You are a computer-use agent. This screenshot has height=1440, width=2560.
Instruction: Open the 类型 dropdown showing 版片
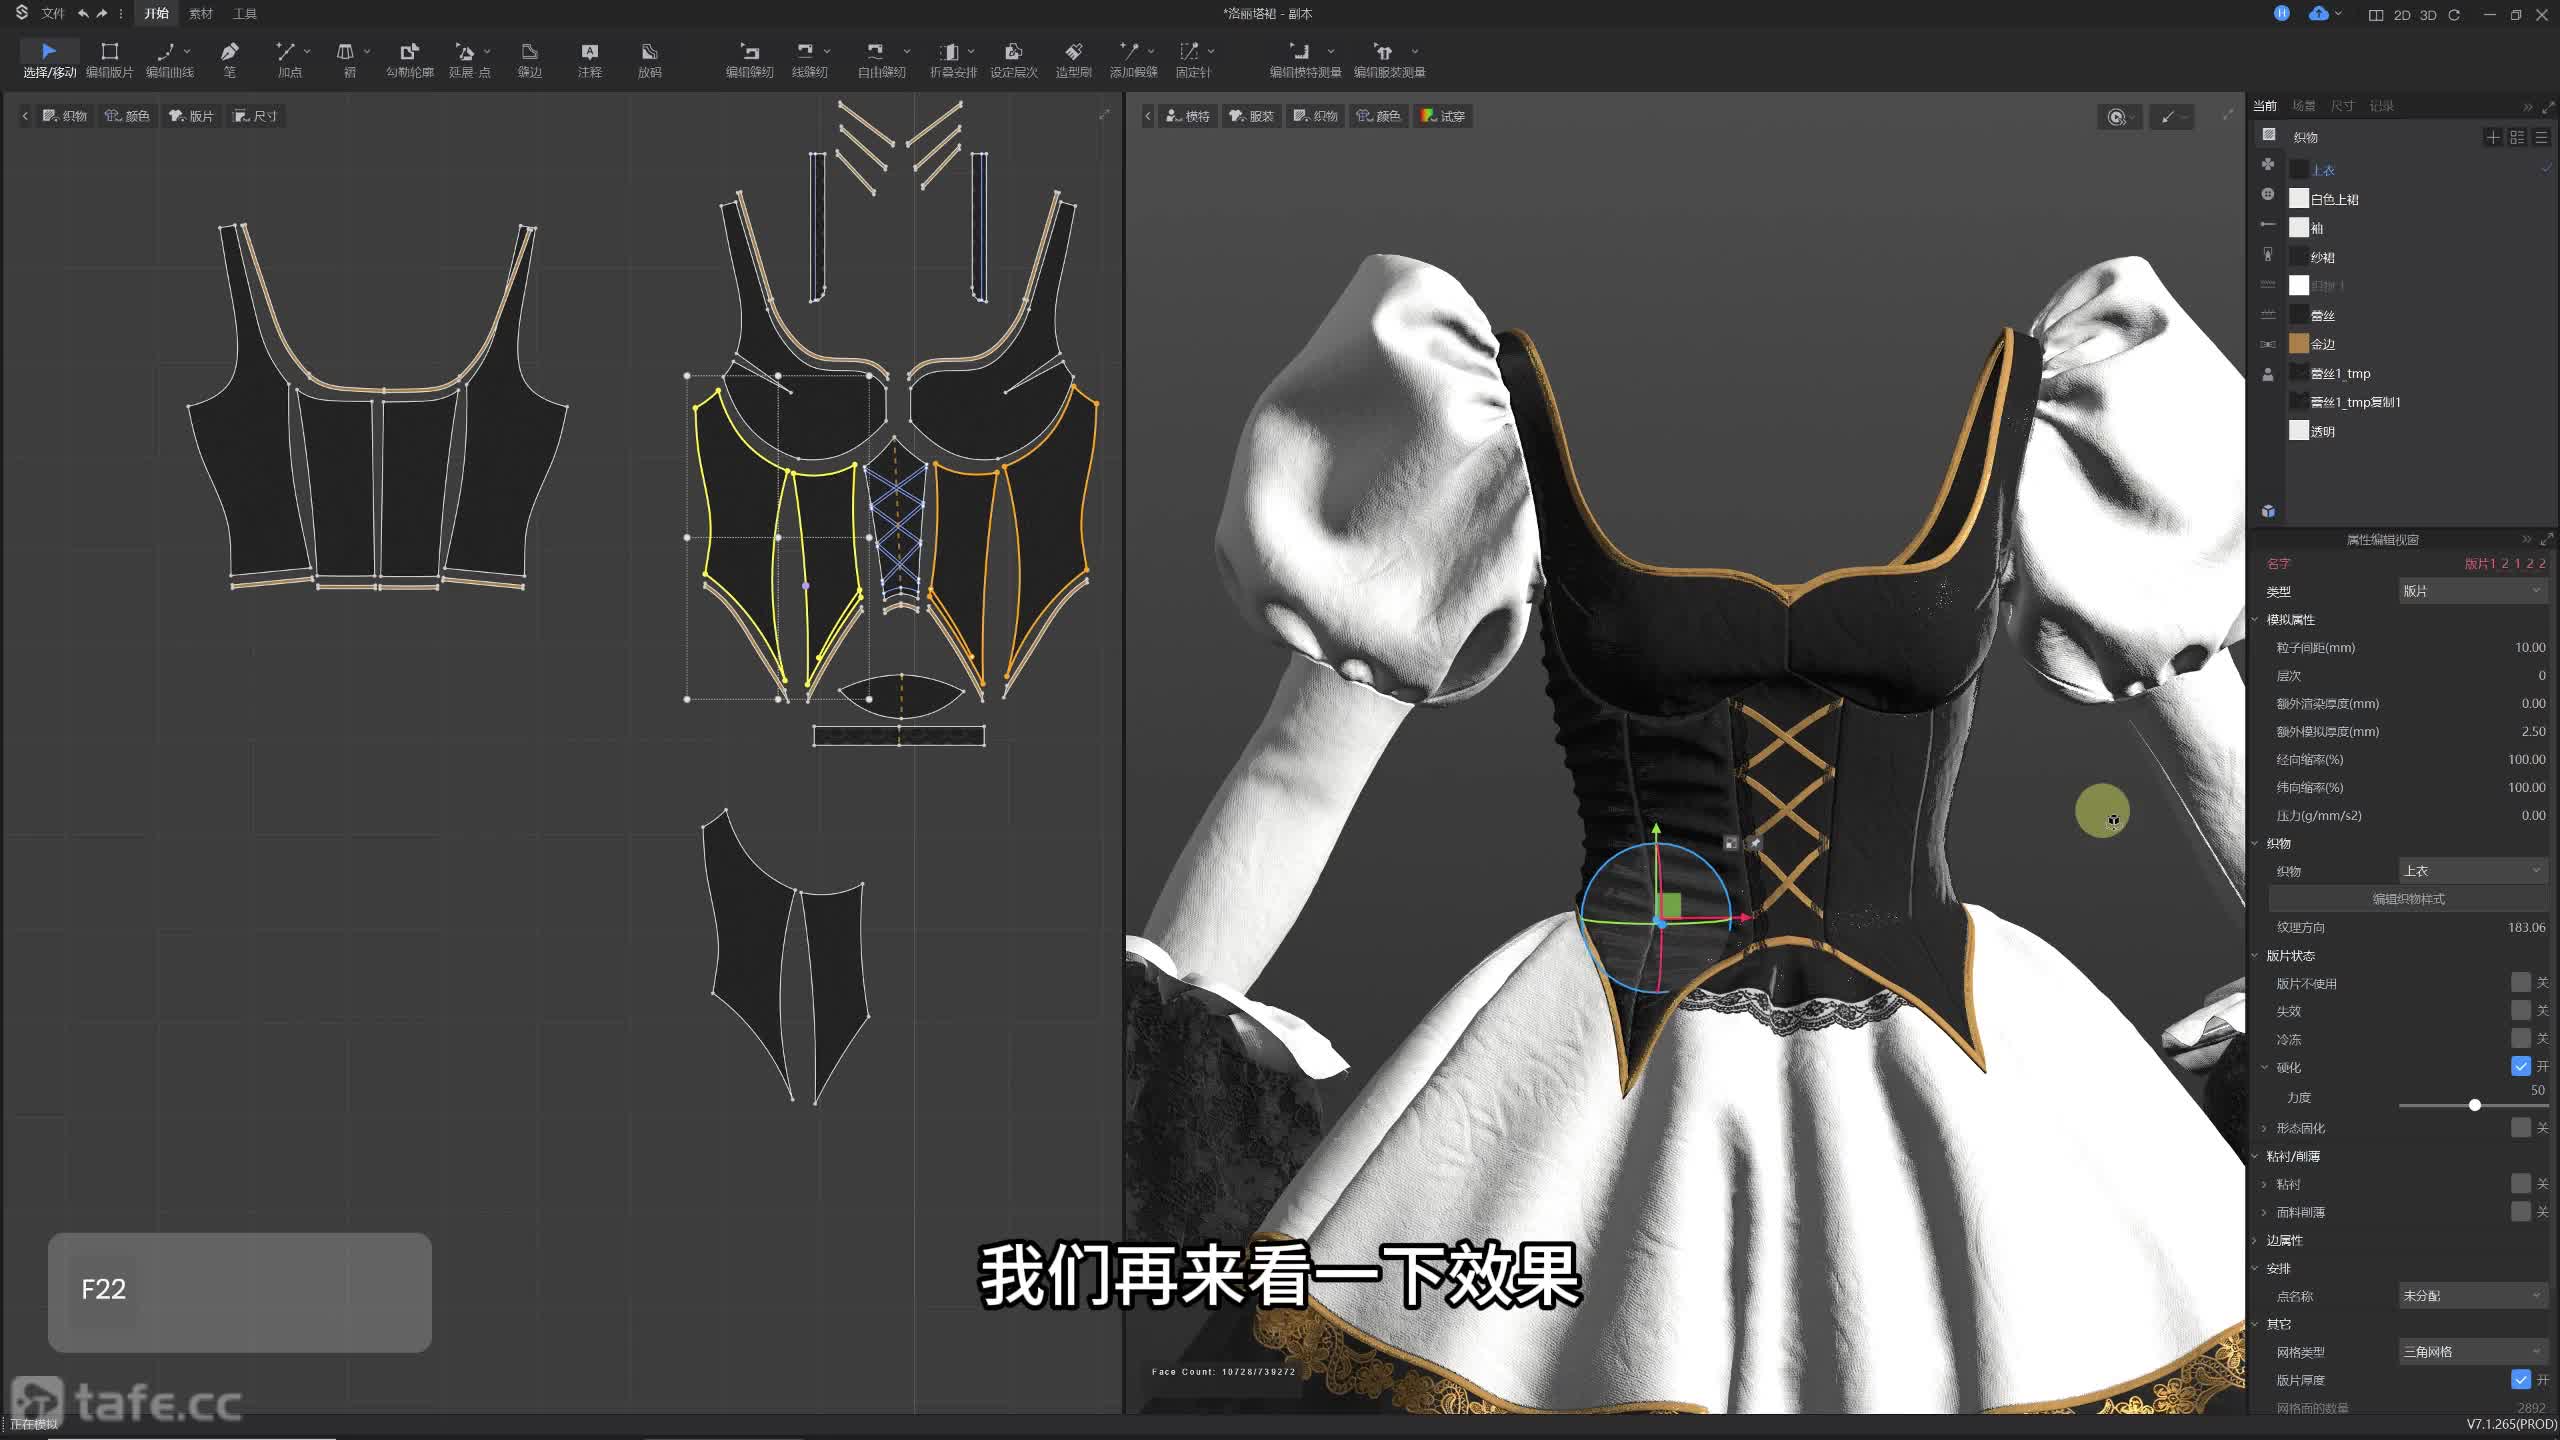(2472, 591)
